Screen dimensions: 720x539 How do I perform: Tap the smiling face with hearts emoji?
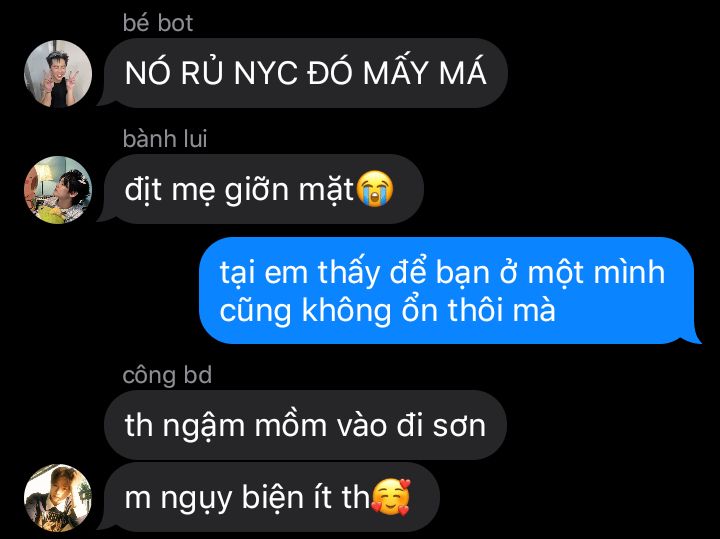[x=391, y=497]
